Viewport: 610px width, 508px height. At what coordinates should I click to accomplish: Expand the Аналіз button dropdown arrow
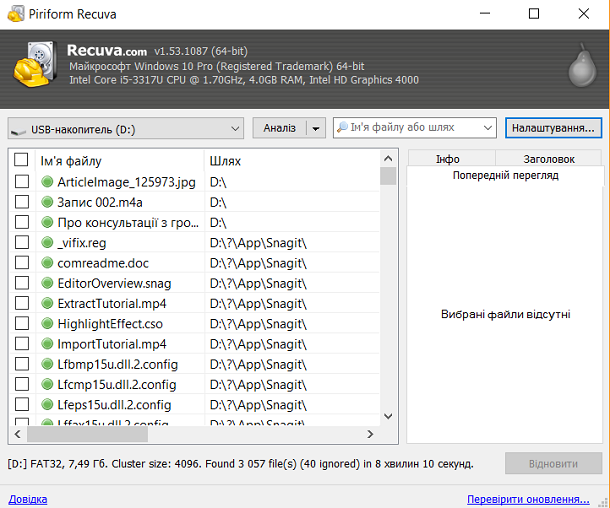[x=316, y=128]
